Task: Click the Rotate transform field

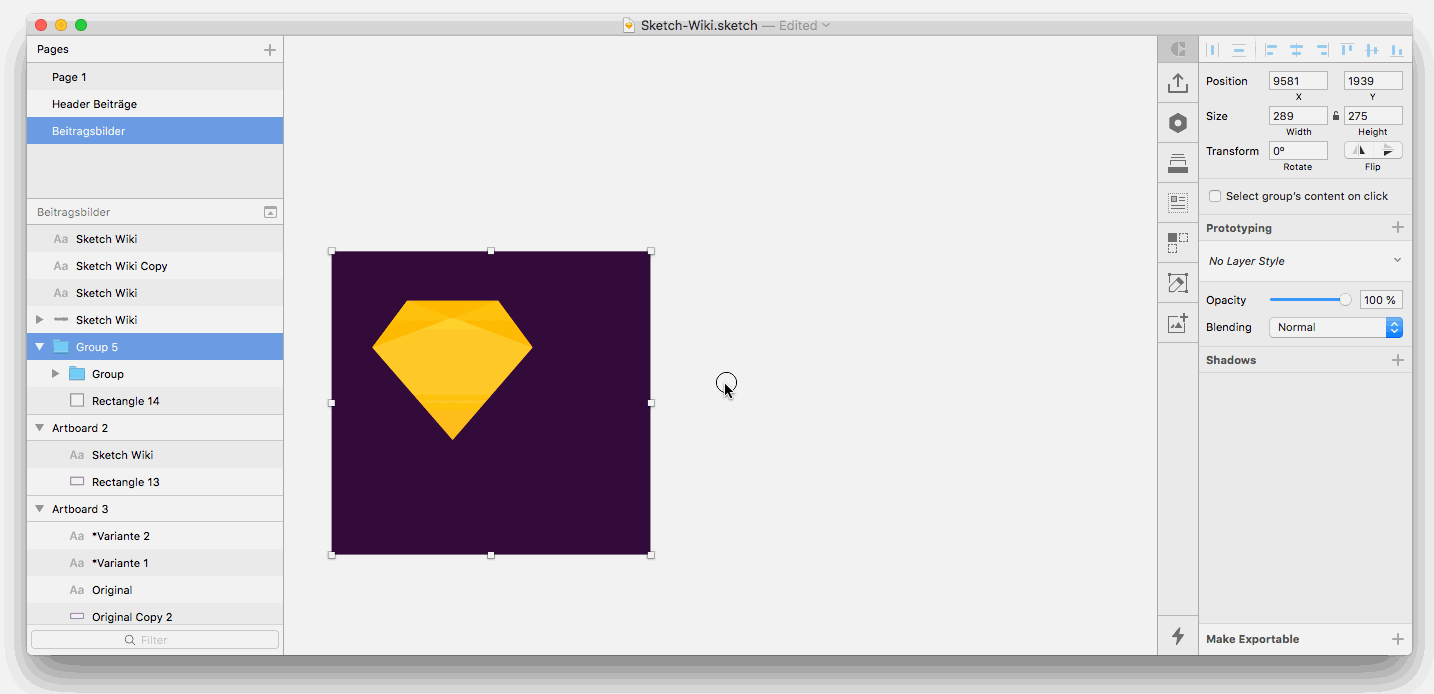Action: 1298,151
